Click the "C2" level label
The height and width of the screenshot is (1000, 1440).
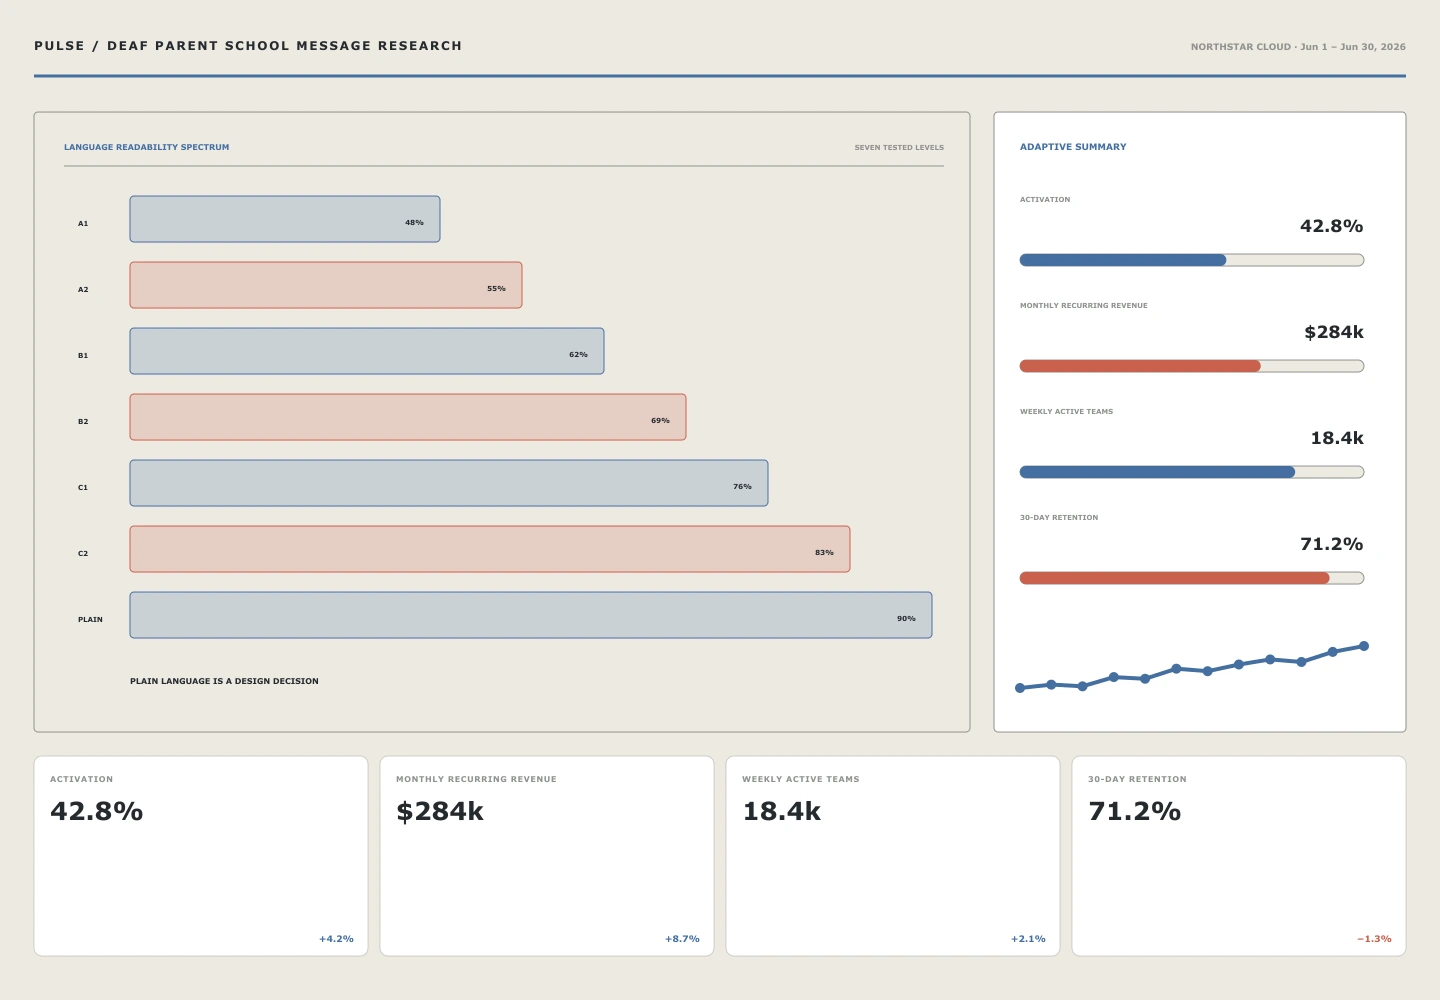click(x=83, y=554)
